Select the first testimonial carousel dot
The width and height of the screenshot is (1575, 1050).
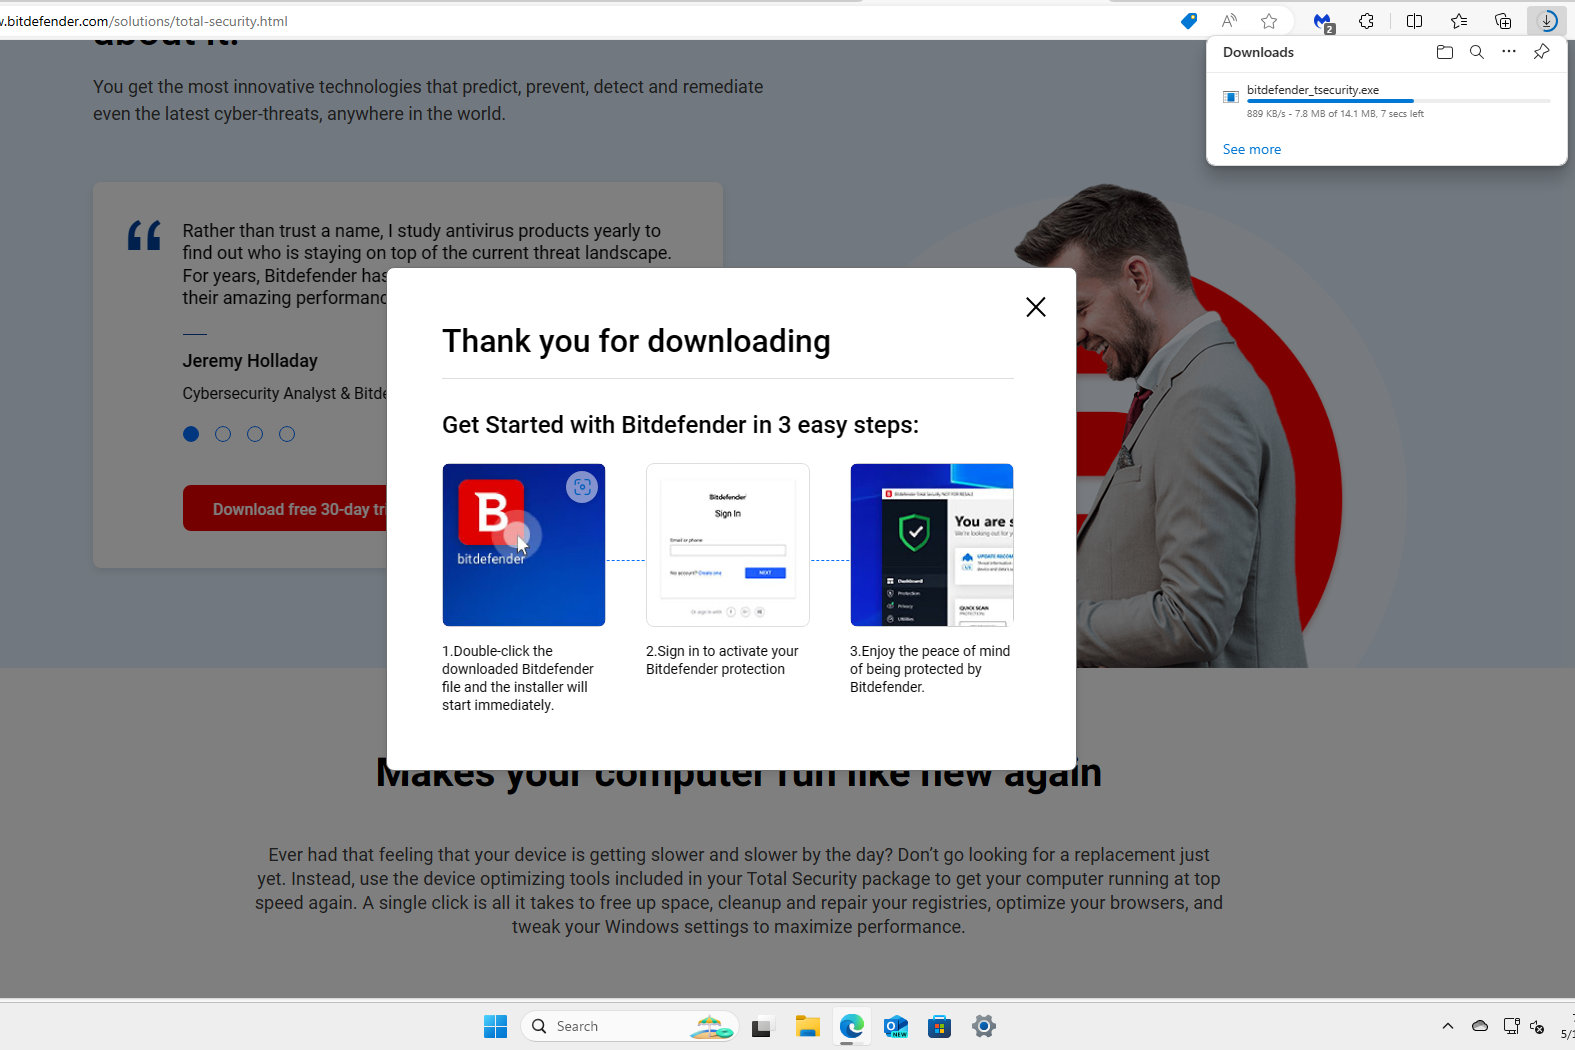pos(191,434)
